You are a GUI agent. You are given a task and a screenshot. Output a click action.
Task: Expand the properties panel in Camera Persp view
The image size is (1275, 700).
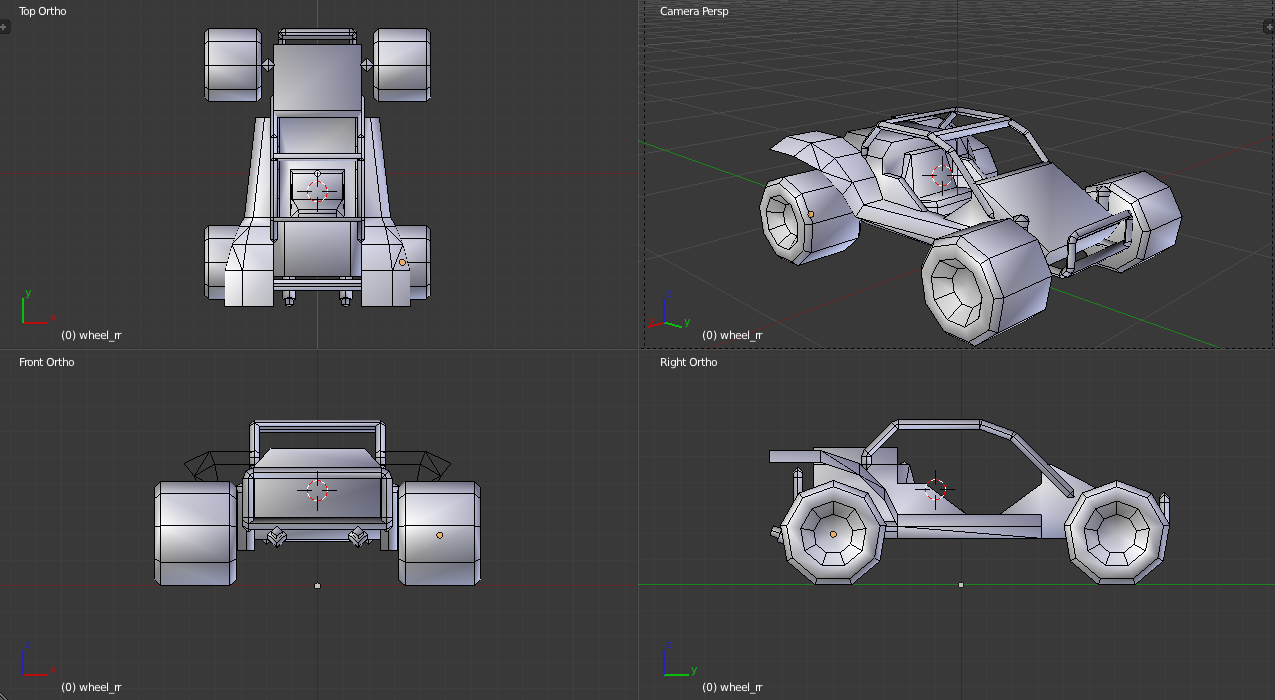tap(1270, 27)
